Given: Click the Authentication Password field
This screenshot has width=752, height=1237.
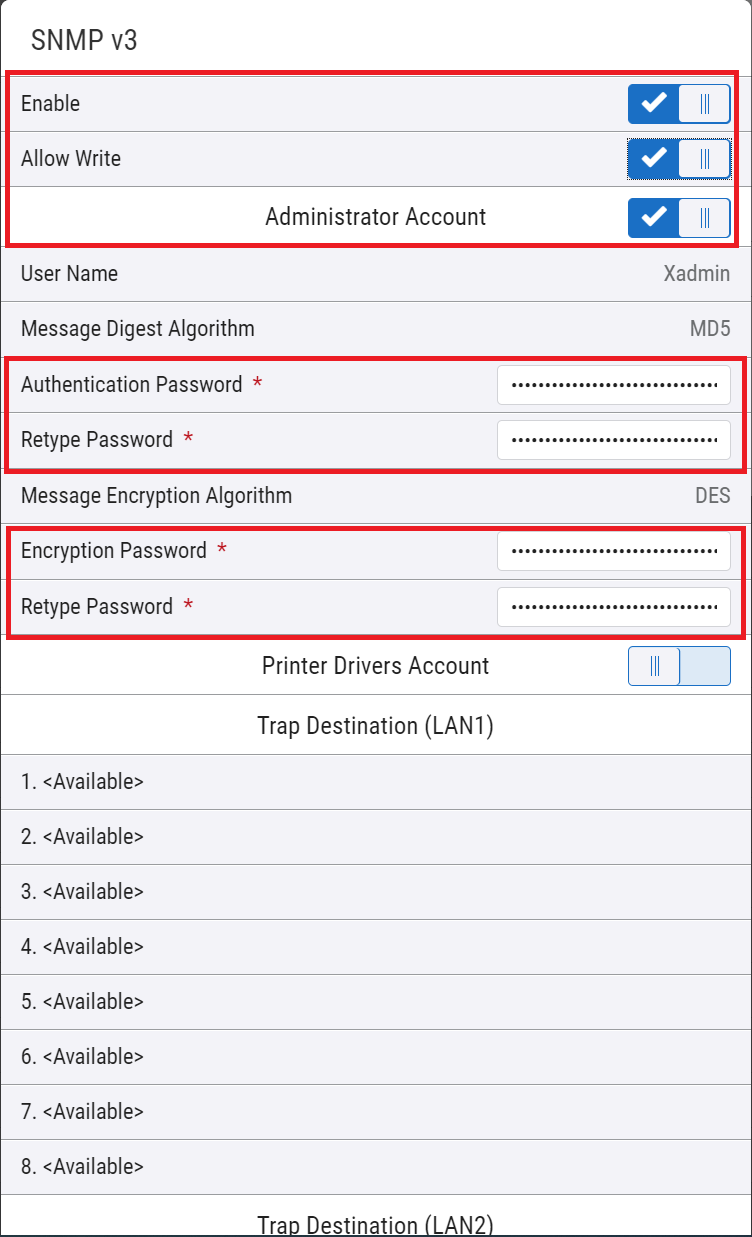Looking at the screenshot, I should [x=613, y=385].
